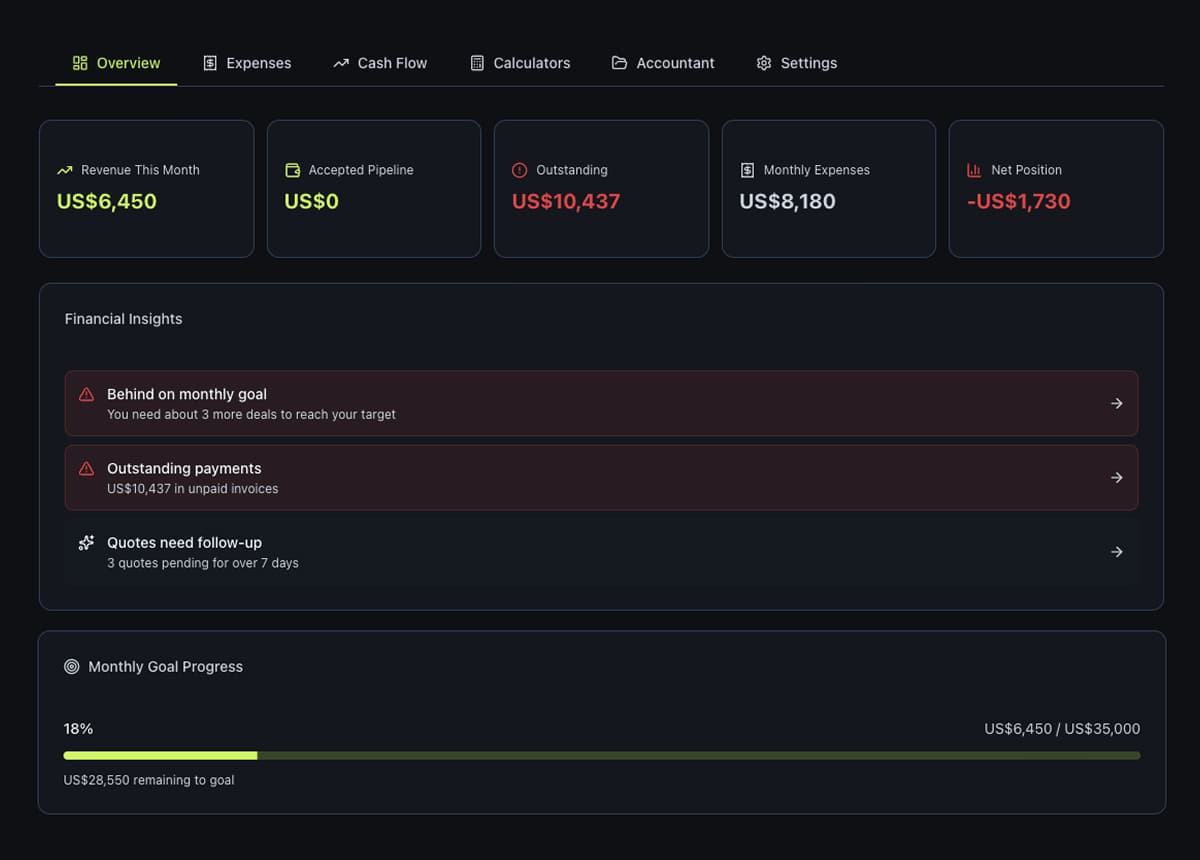Open the Accountant tab
This screenshot has width=1200, height=860.
pyautogui.click(x=663, y=63)
